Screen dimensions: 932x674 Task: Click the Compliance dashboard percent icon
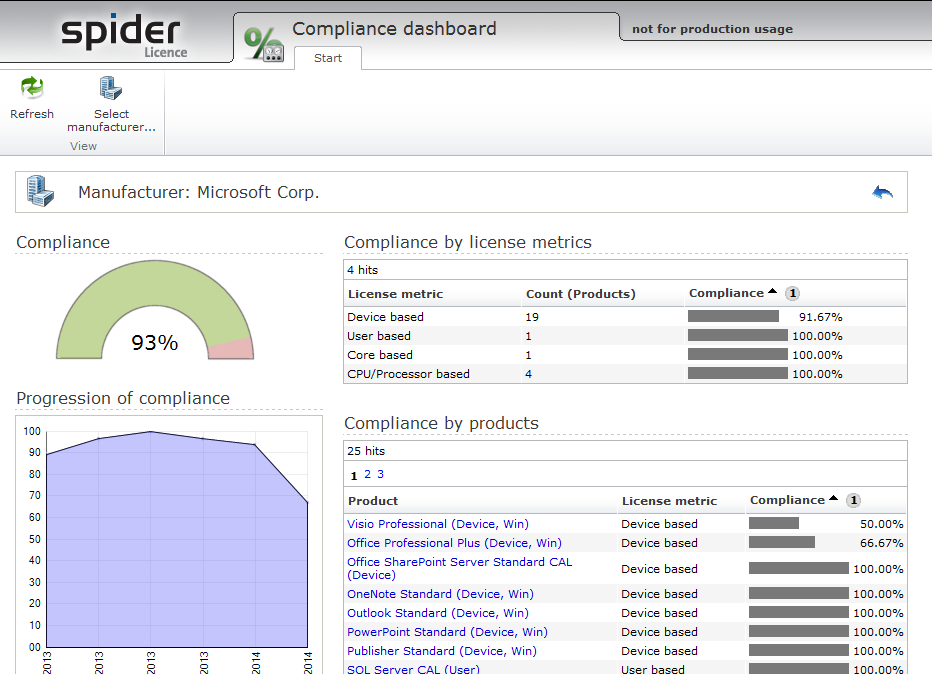click(264, 44)
